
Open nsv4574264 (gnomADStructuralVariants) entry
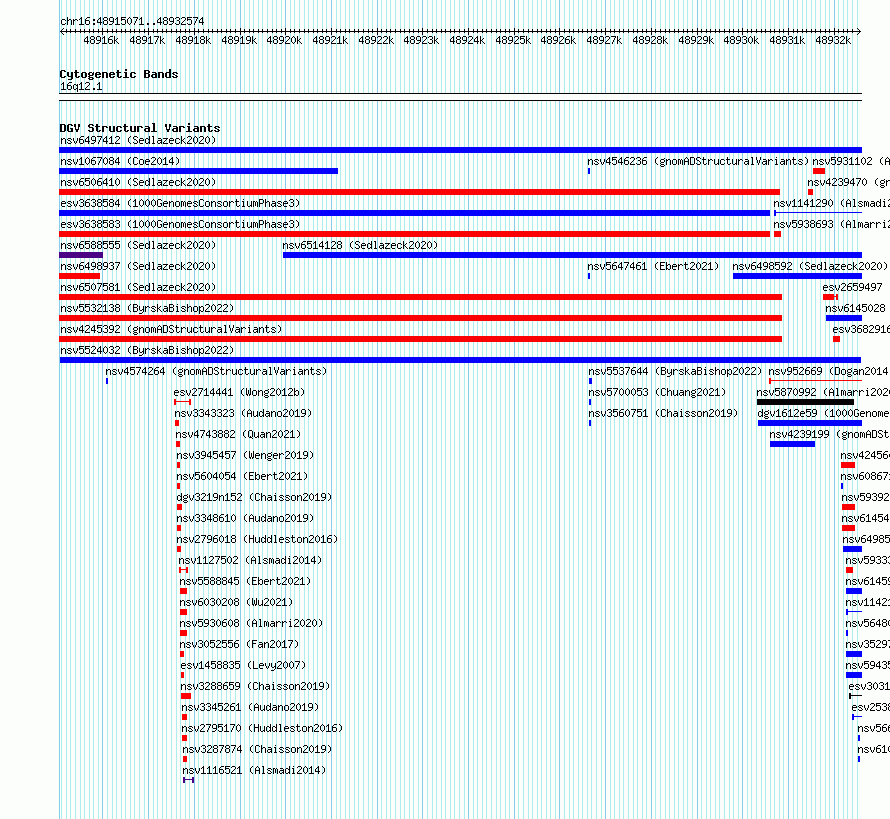pos(216,371)
